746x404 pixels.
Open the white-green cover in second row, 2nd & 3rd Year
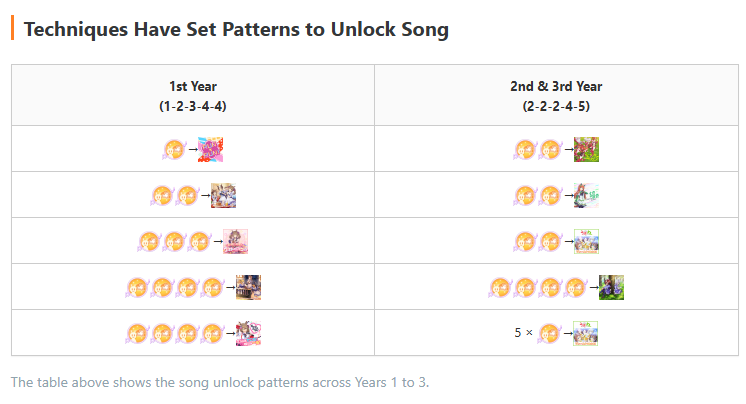tap(586, 196)
